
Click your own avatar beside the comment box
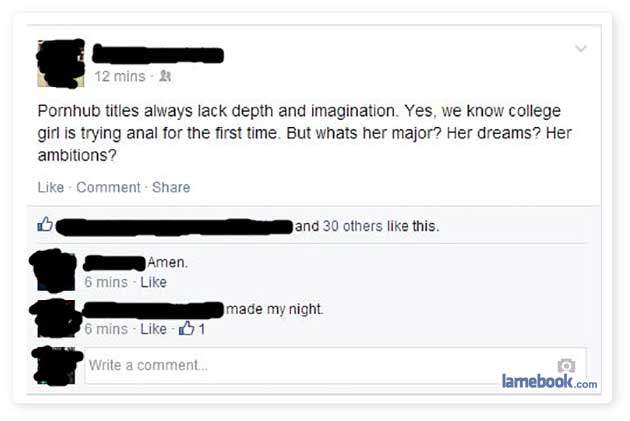coord(55,365)
